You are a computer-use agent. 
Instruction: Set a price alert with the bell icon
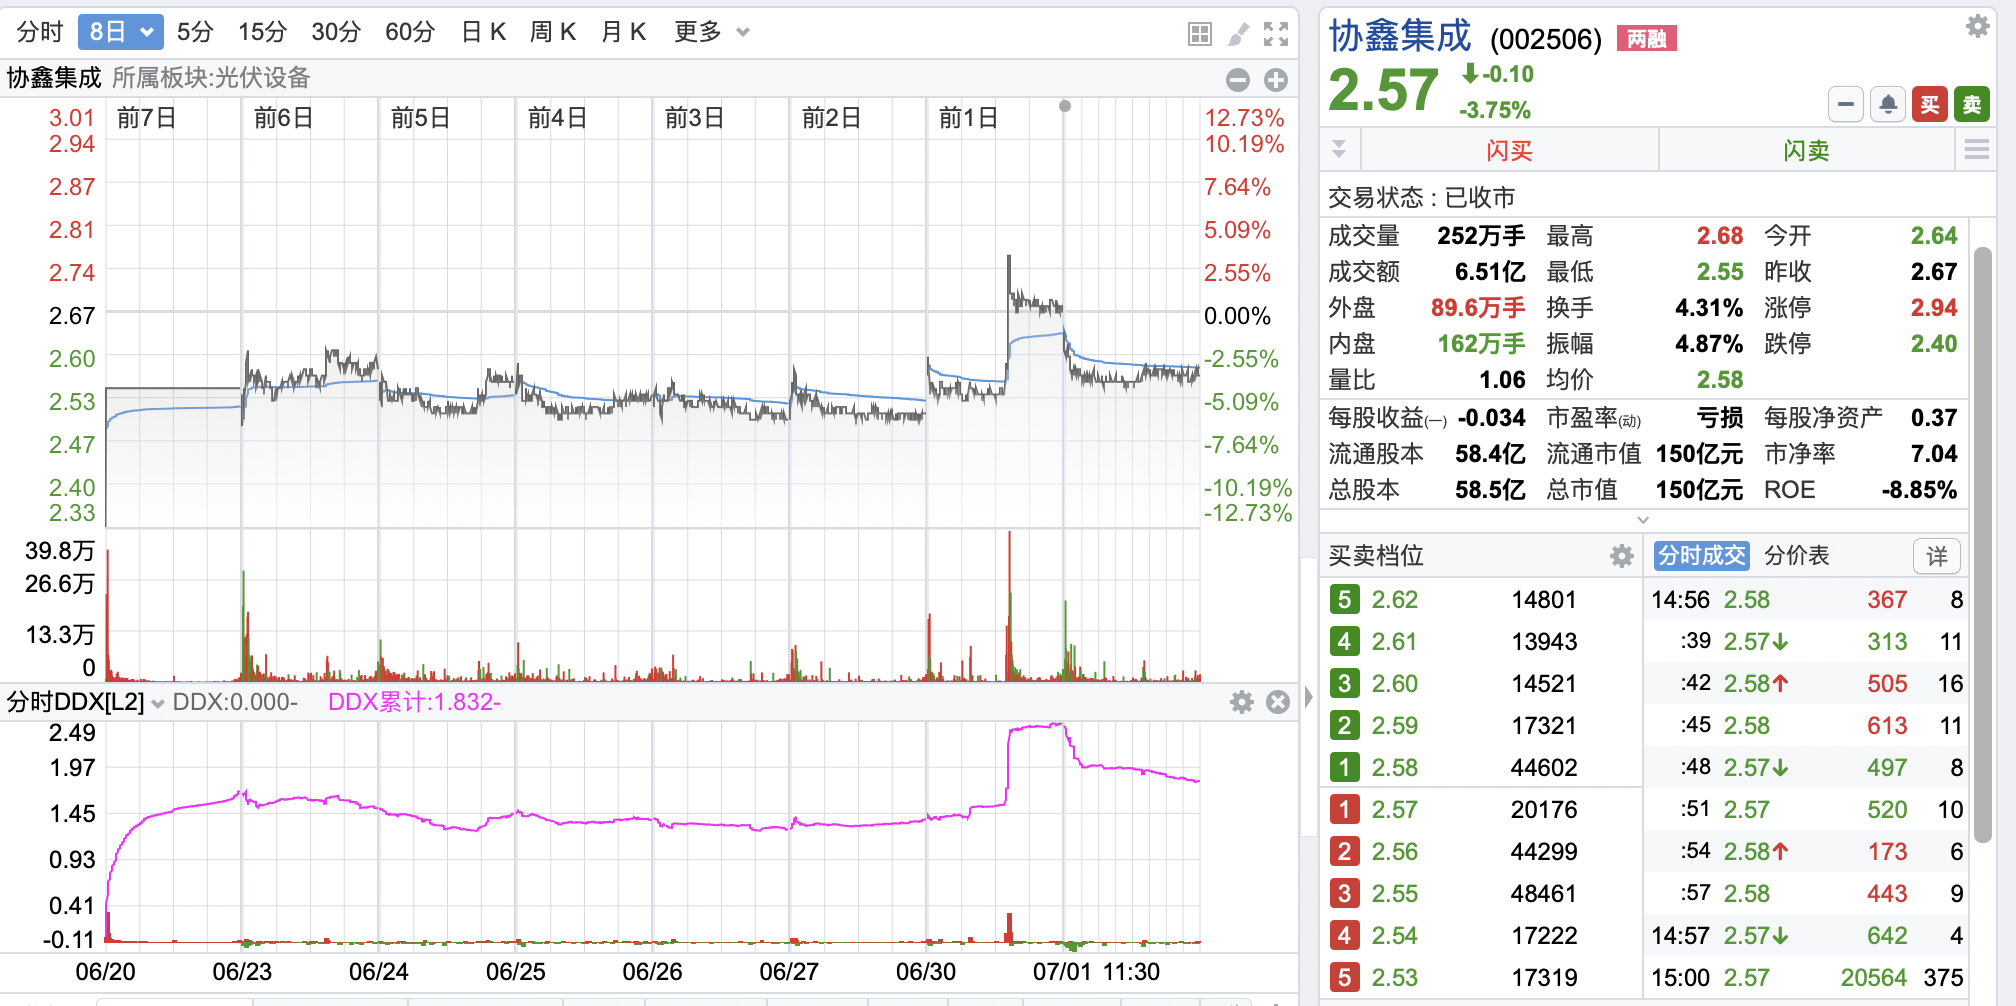[1888, 104]
